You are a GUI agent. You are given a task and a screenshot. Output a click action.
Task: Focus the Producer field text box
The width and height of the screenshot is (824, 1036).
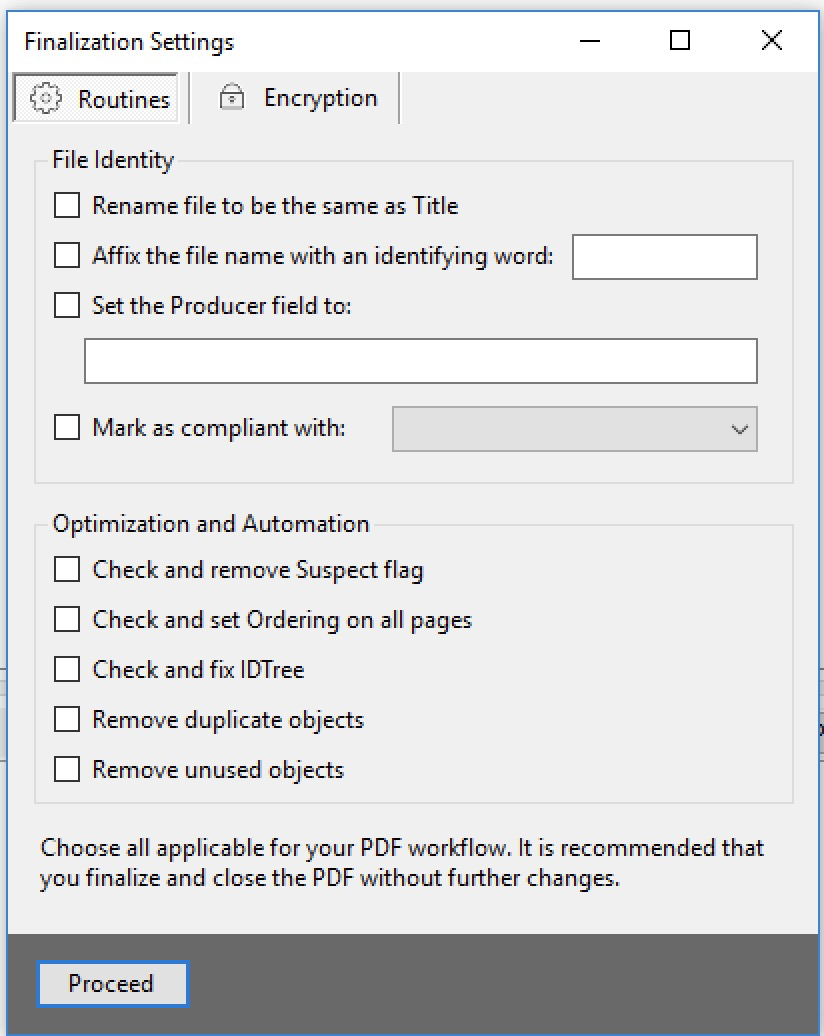click(x=420, y=361)
